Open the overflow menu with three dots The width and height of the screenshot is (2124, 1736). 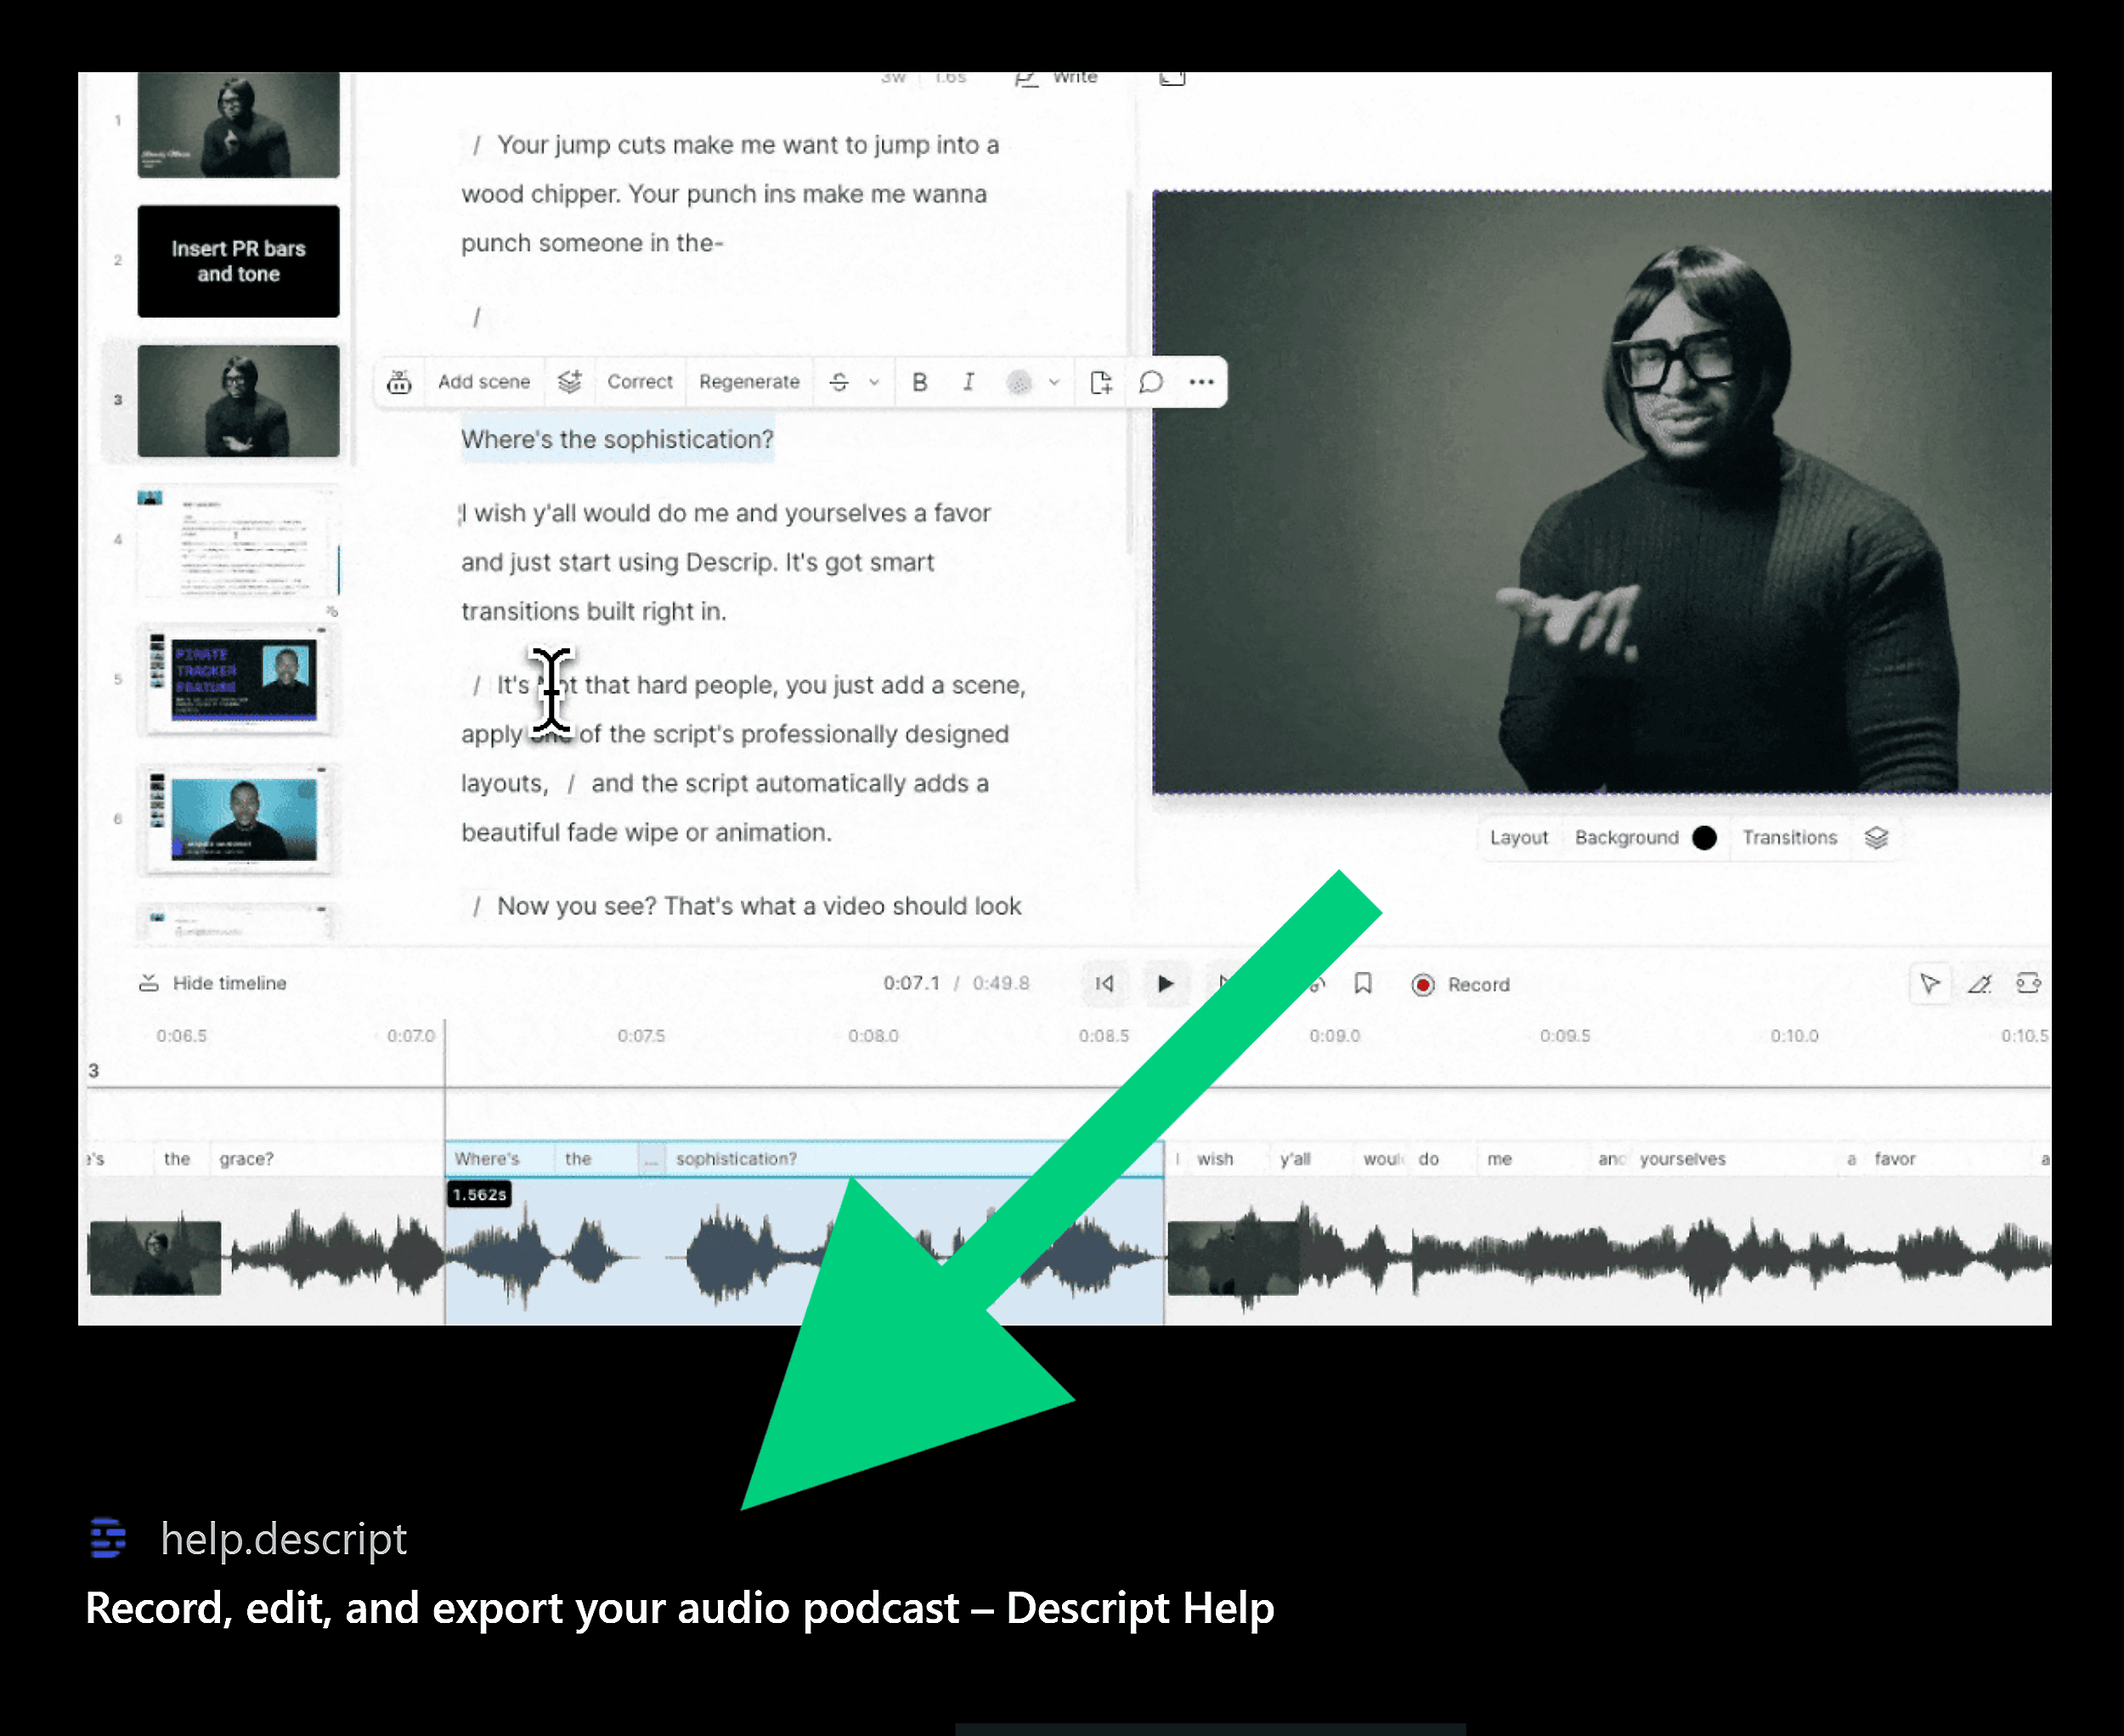(1201, 382)
